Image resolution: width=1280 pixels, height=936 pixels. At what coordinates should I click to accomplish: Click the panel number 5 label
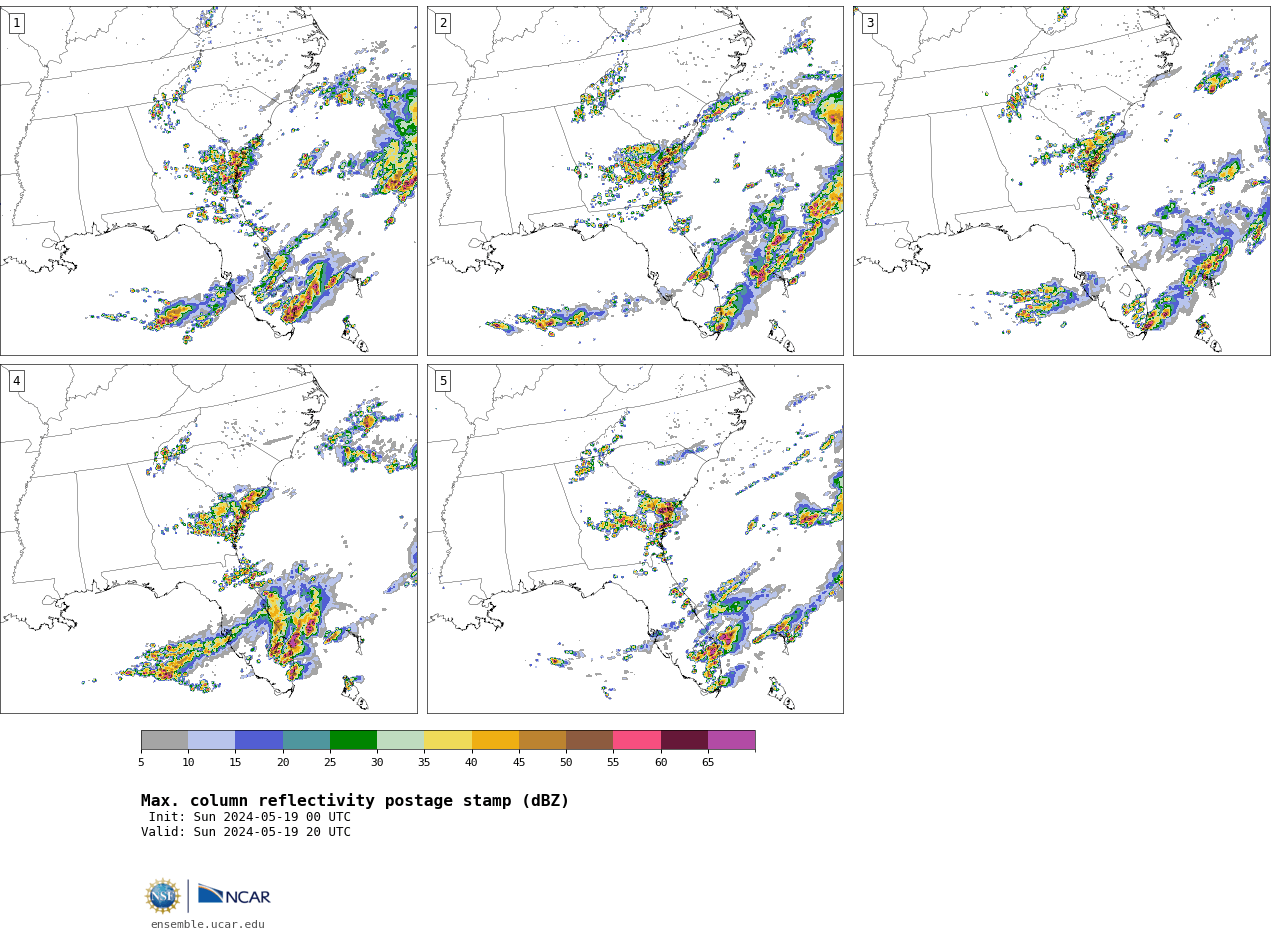(x=443, y=381)
